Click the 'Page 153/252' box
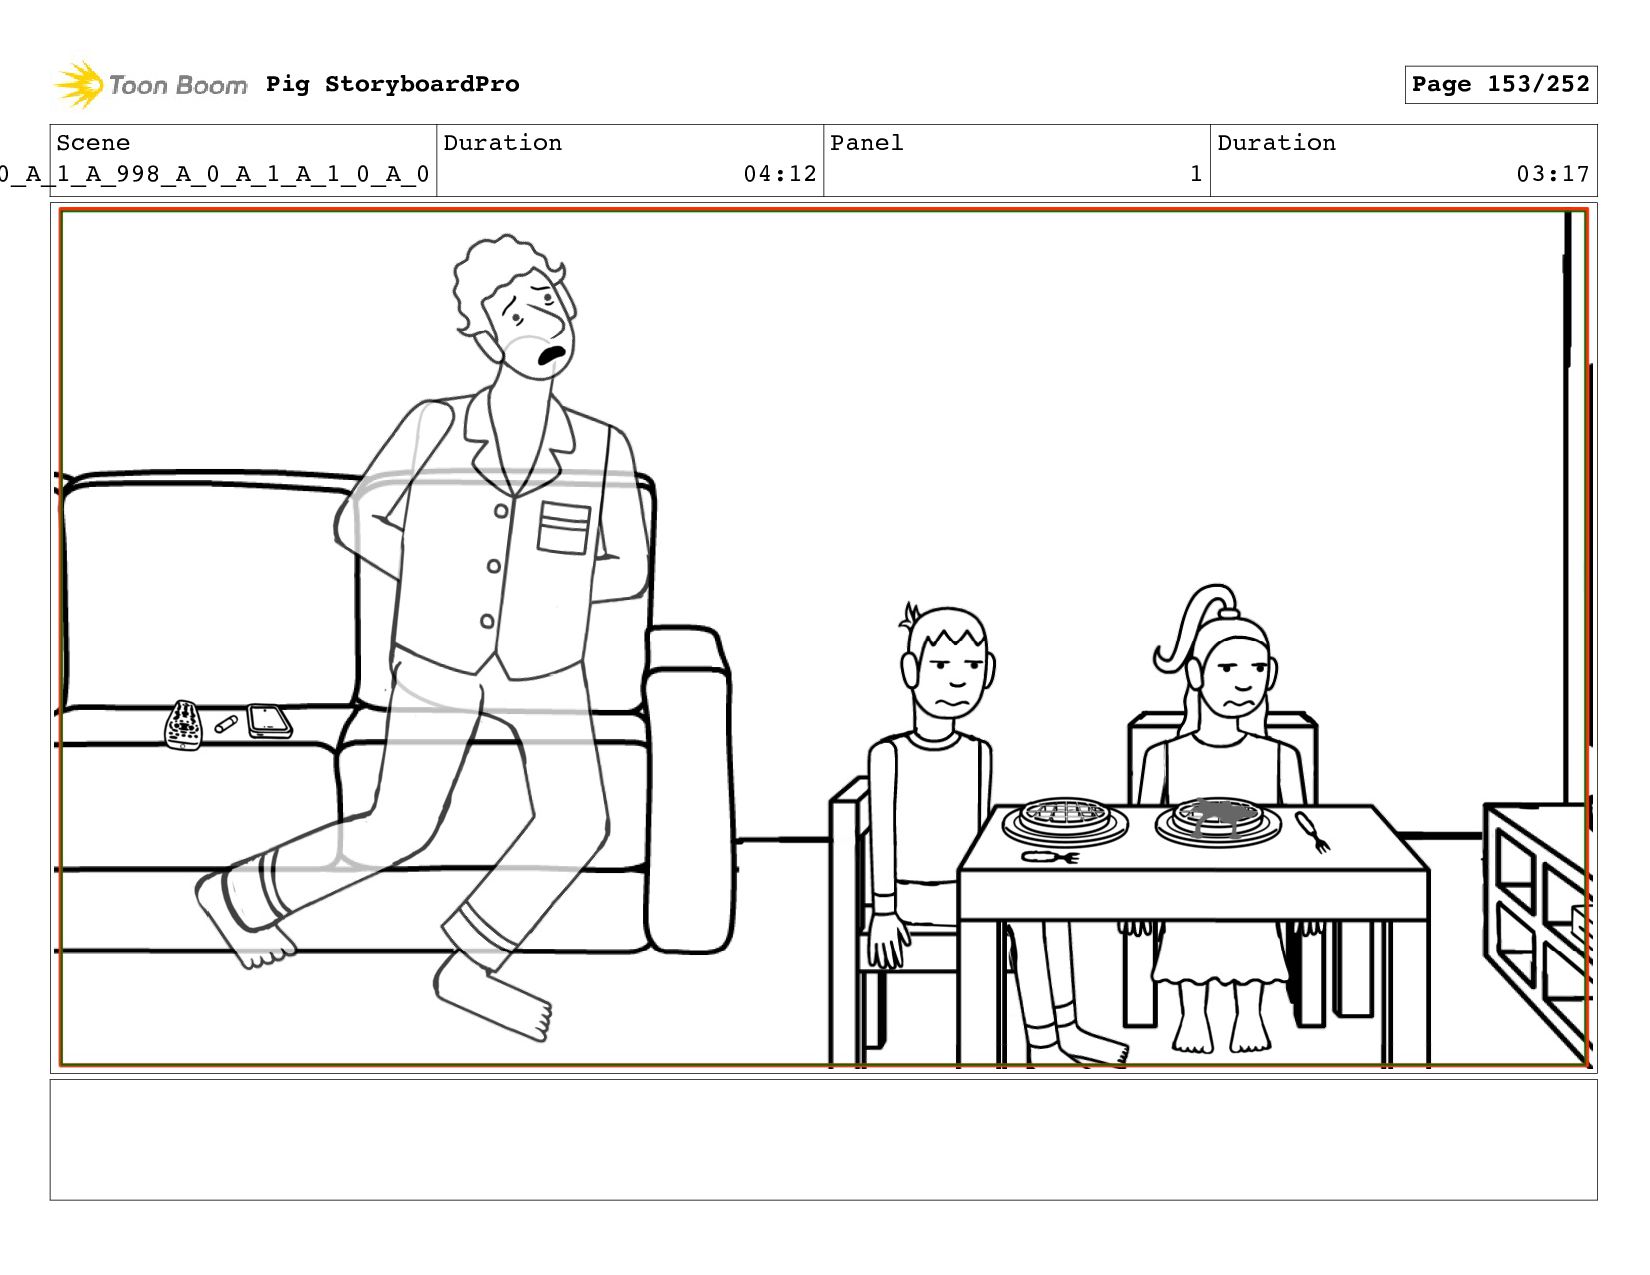1650x1275 pixels. pos(1500,84)
